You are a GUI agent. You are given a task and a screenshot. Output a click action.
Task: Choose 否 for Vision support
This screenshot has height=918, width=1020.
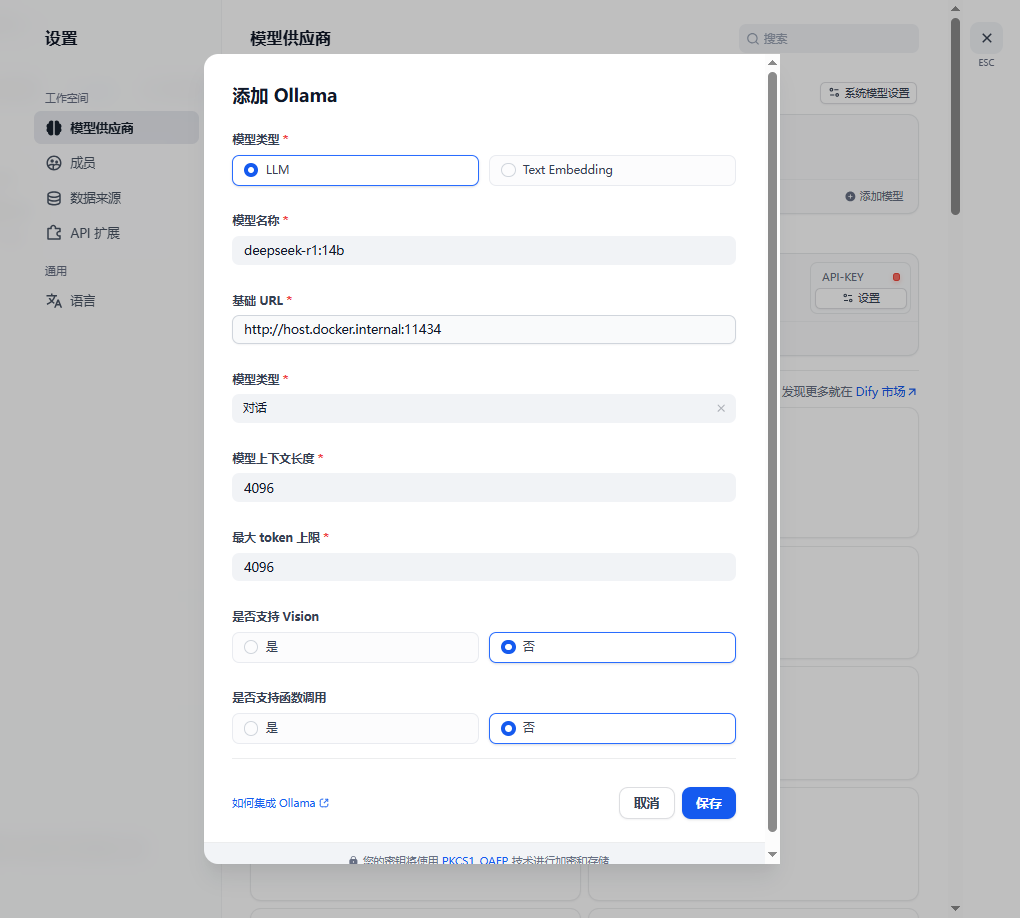(612, 647)
